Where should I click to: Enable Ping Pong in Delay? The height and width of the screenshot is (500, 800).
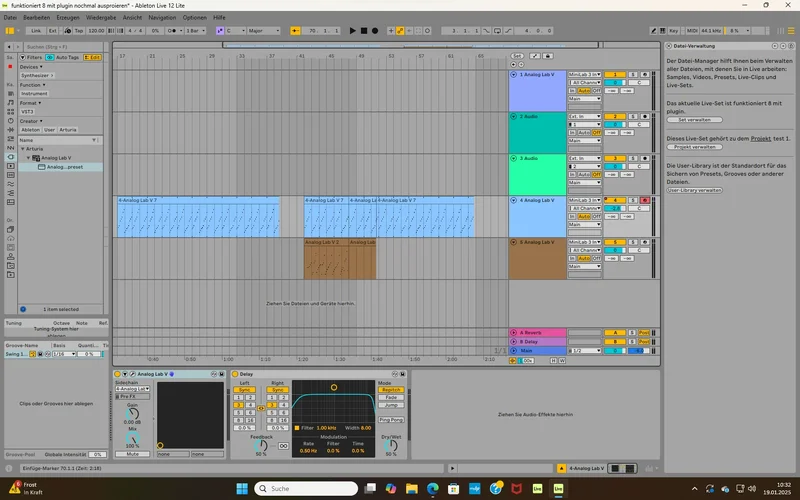pyautogui.click(x=391, y=420)
